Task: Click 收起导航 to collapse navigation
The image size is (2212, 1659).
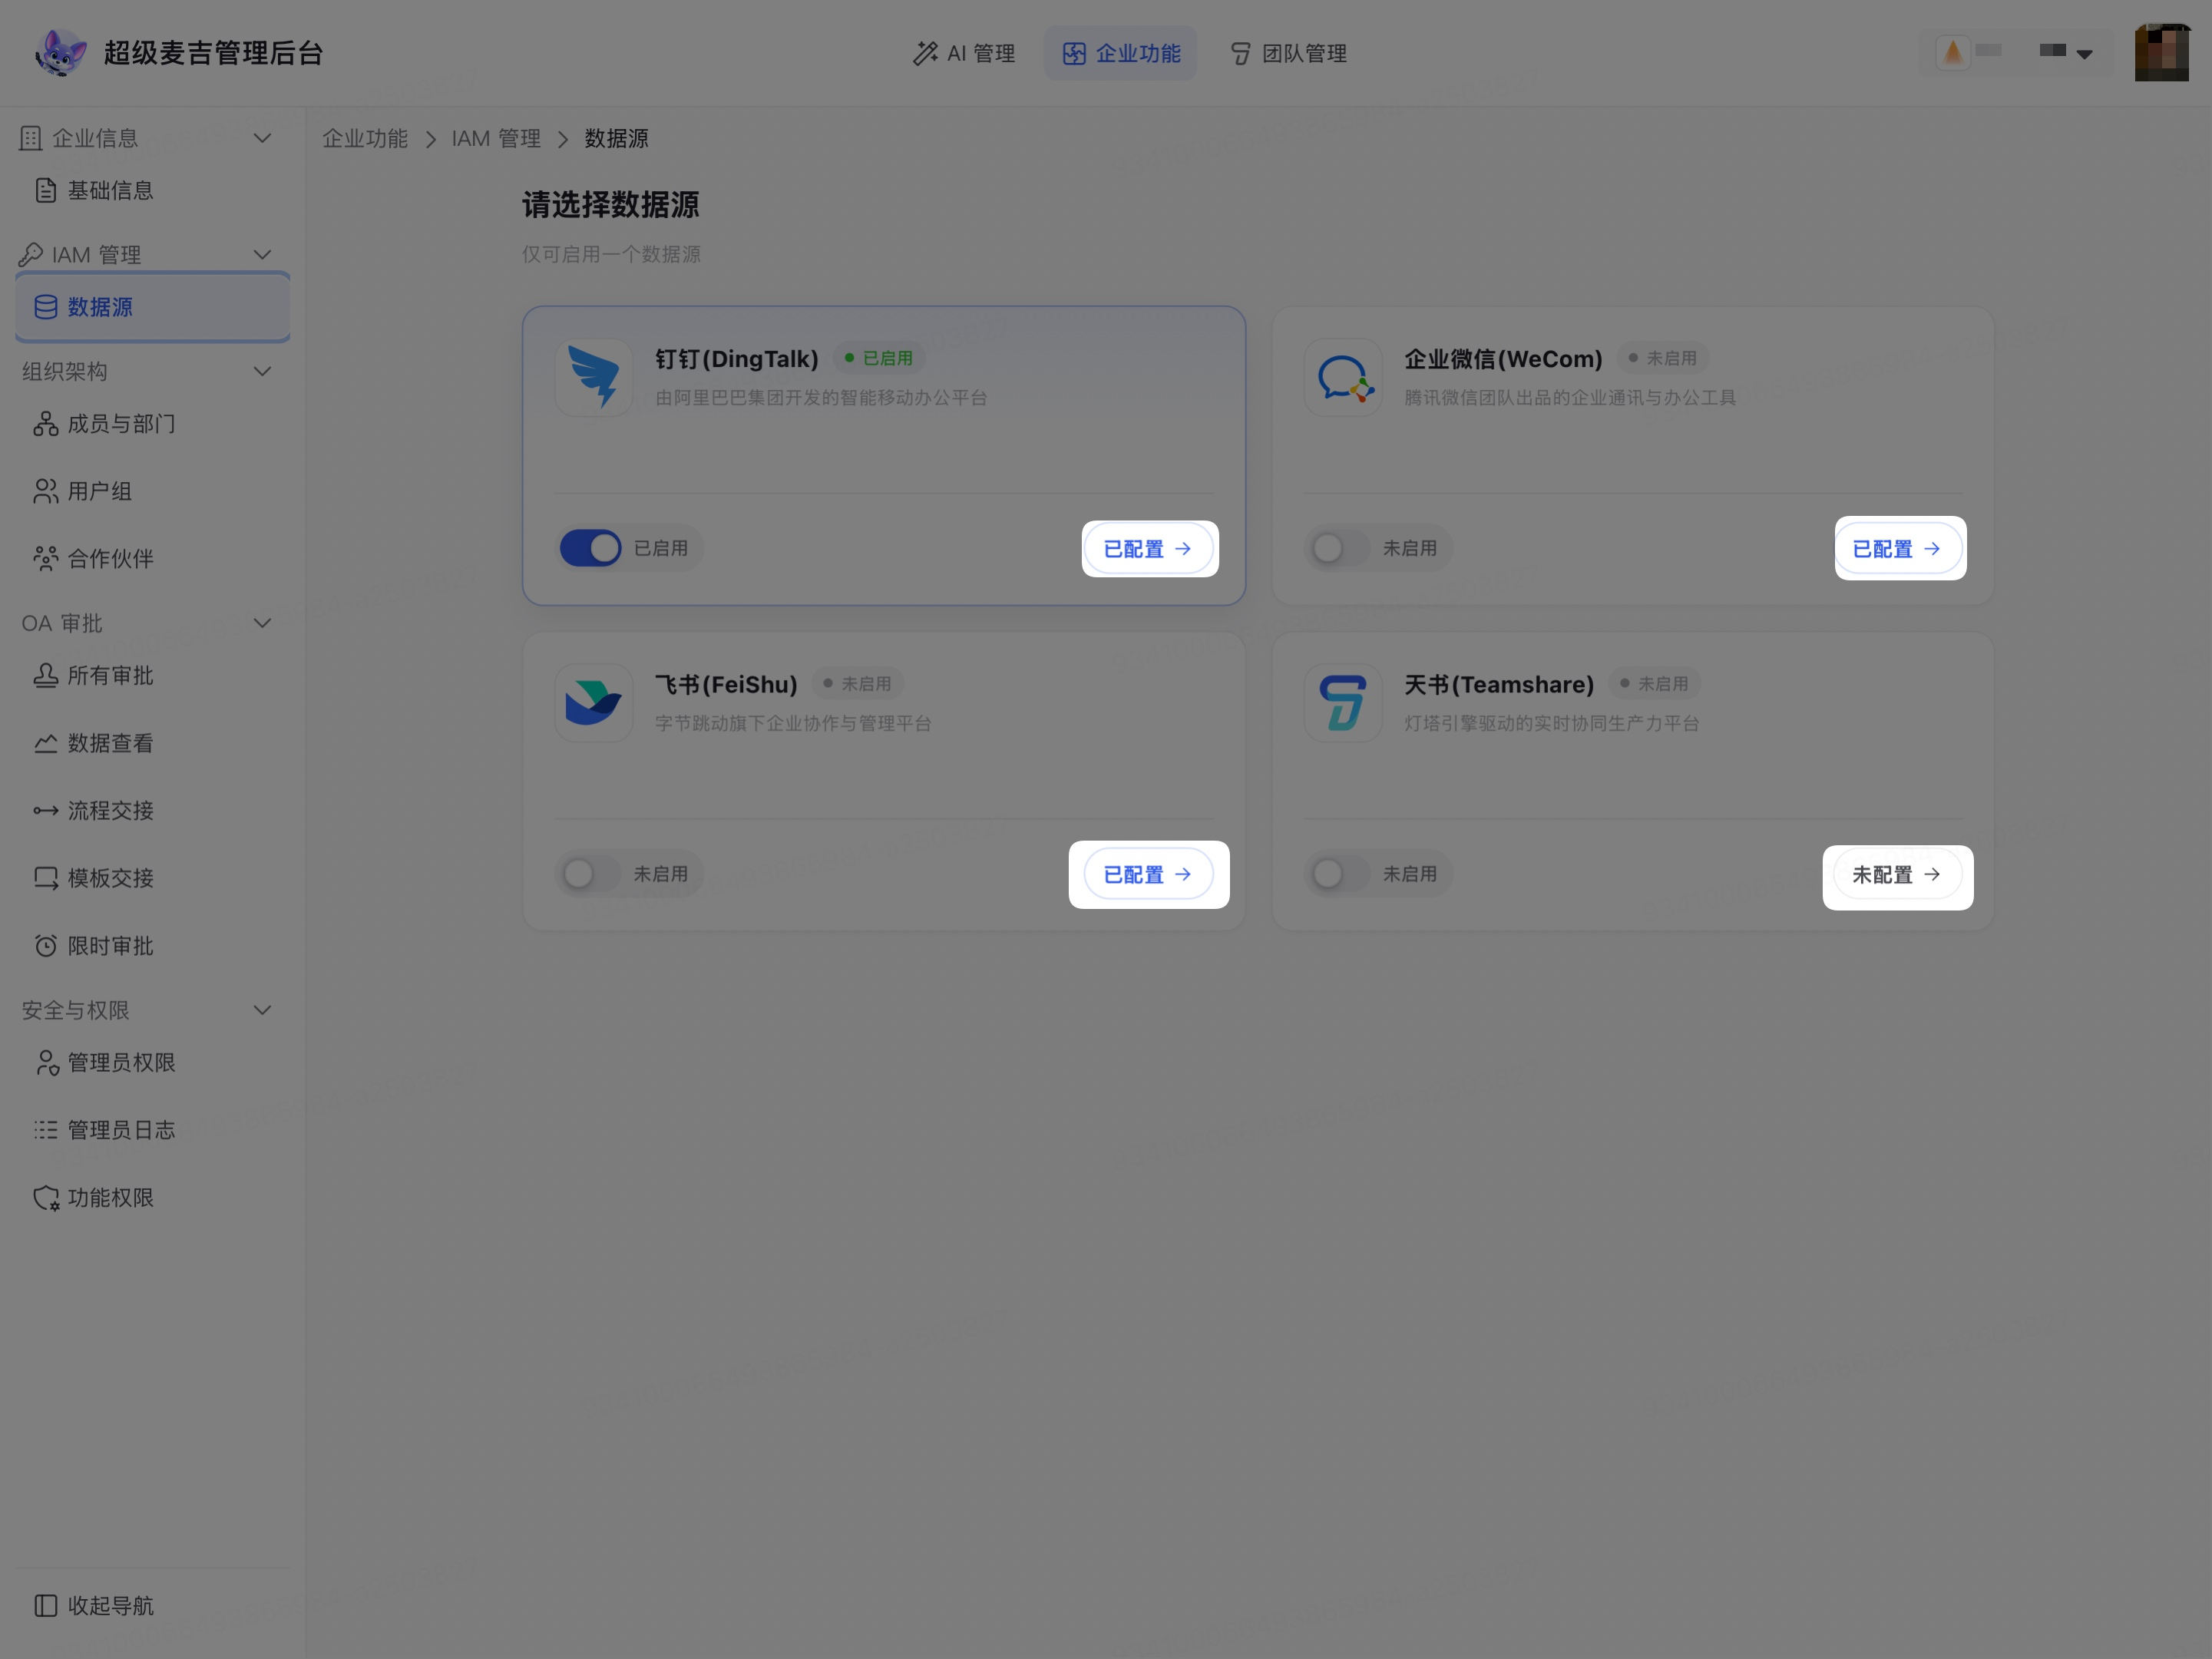Action: [x=152, y=1606]
